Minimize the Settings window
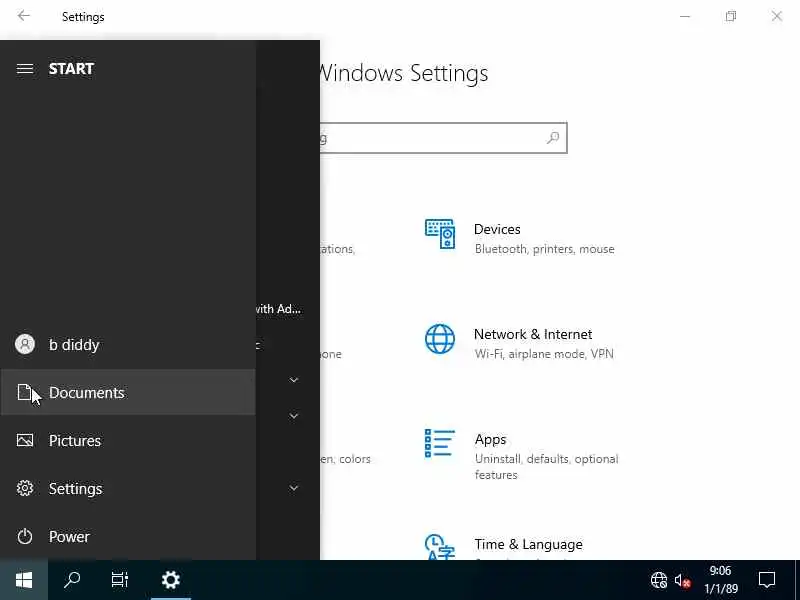This screenshot has height=600, width=800. (685, 16)
